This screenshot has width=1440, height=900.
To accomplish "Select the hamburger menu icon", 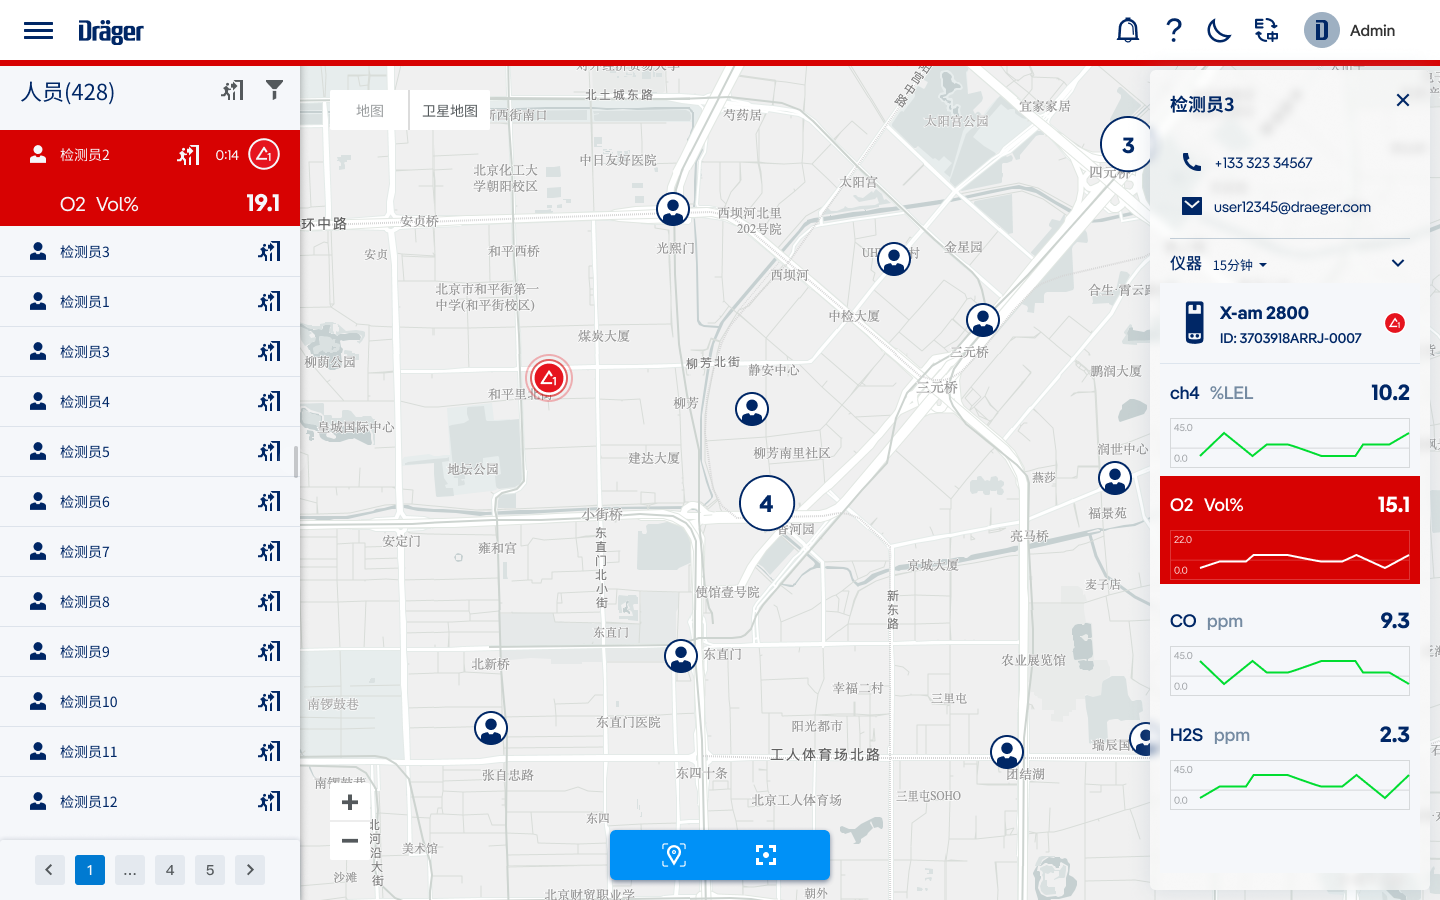I will pos(38,30).
